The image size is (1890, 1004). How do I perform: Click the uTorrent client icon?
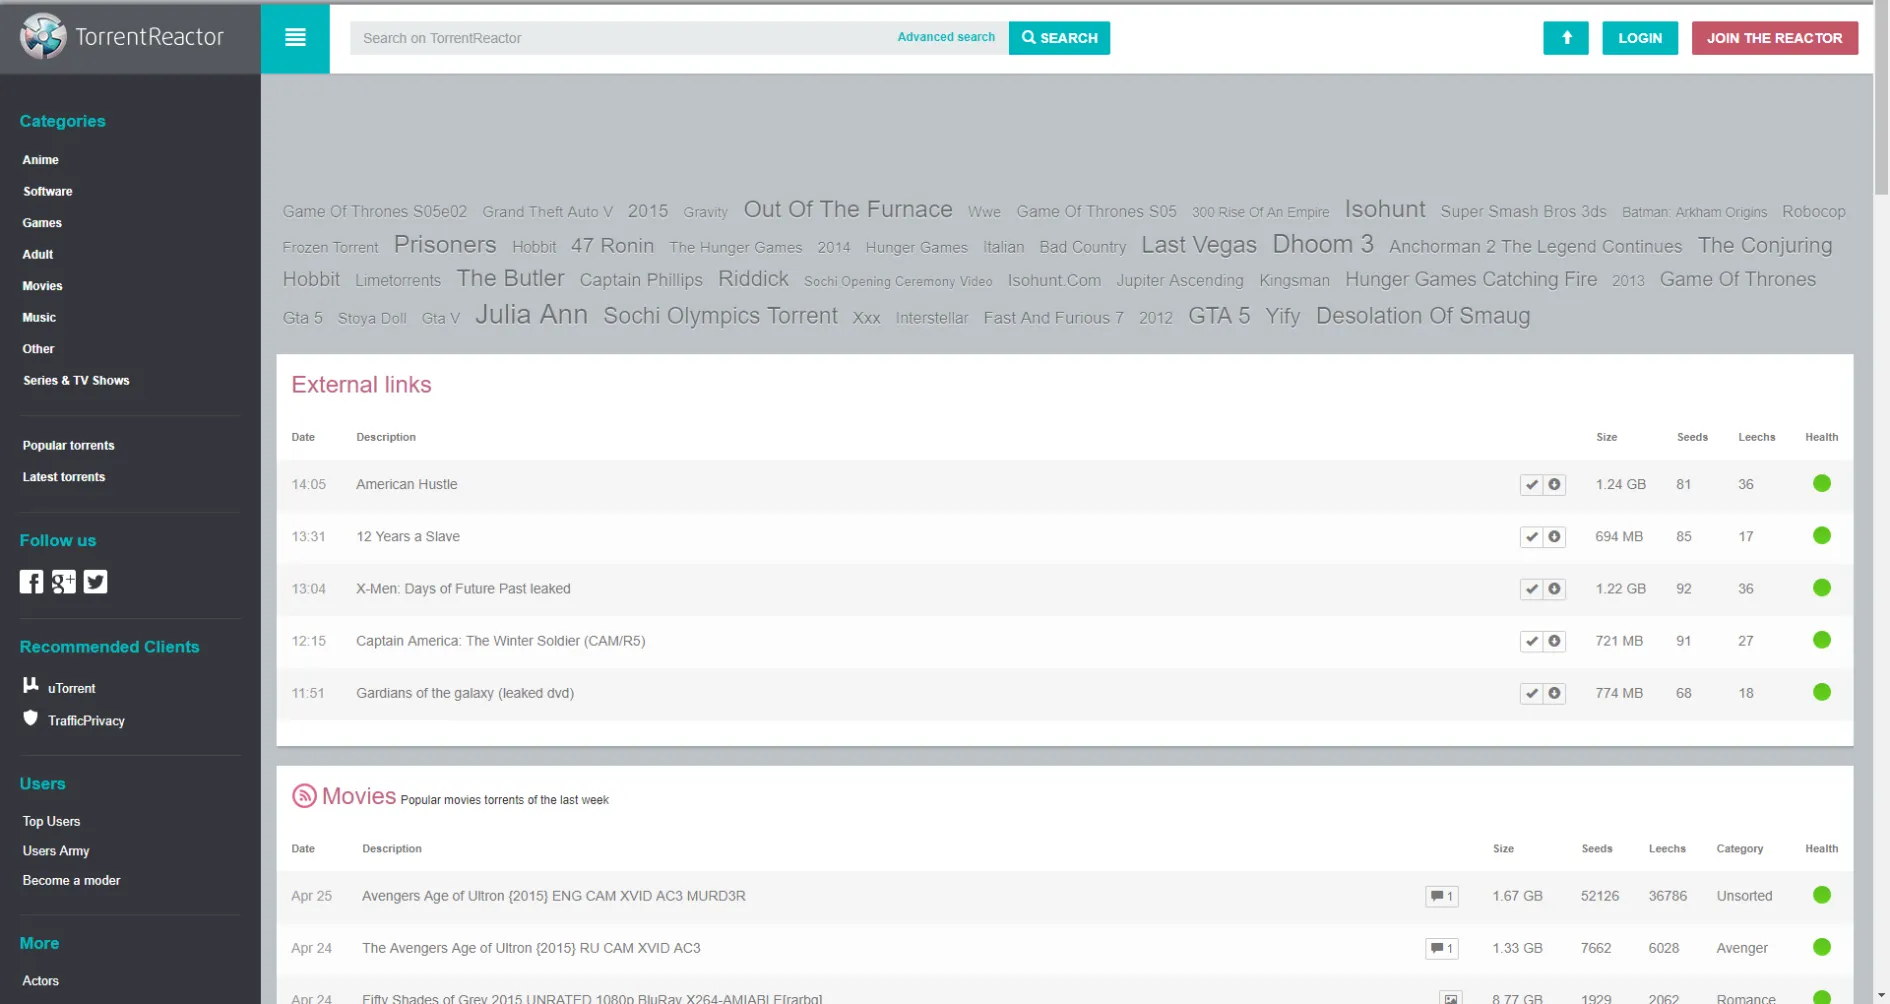click(31, 685)
